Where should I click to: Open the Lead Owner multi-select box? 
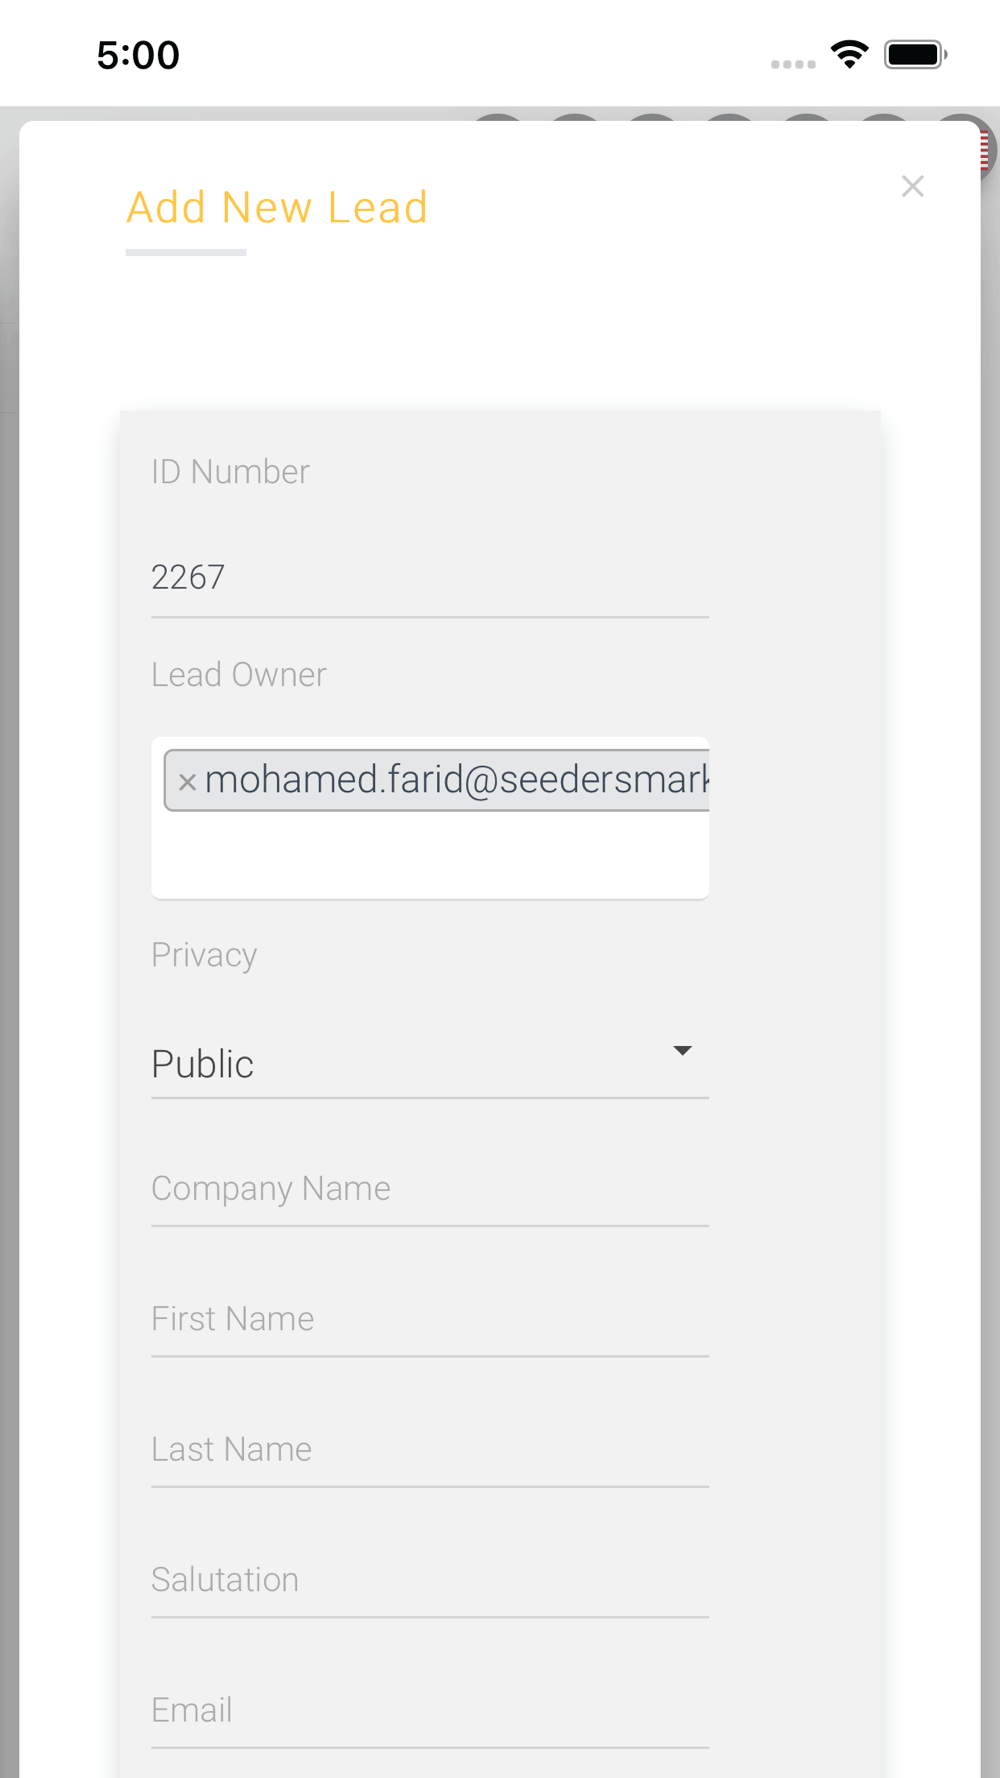pos(430,855)
